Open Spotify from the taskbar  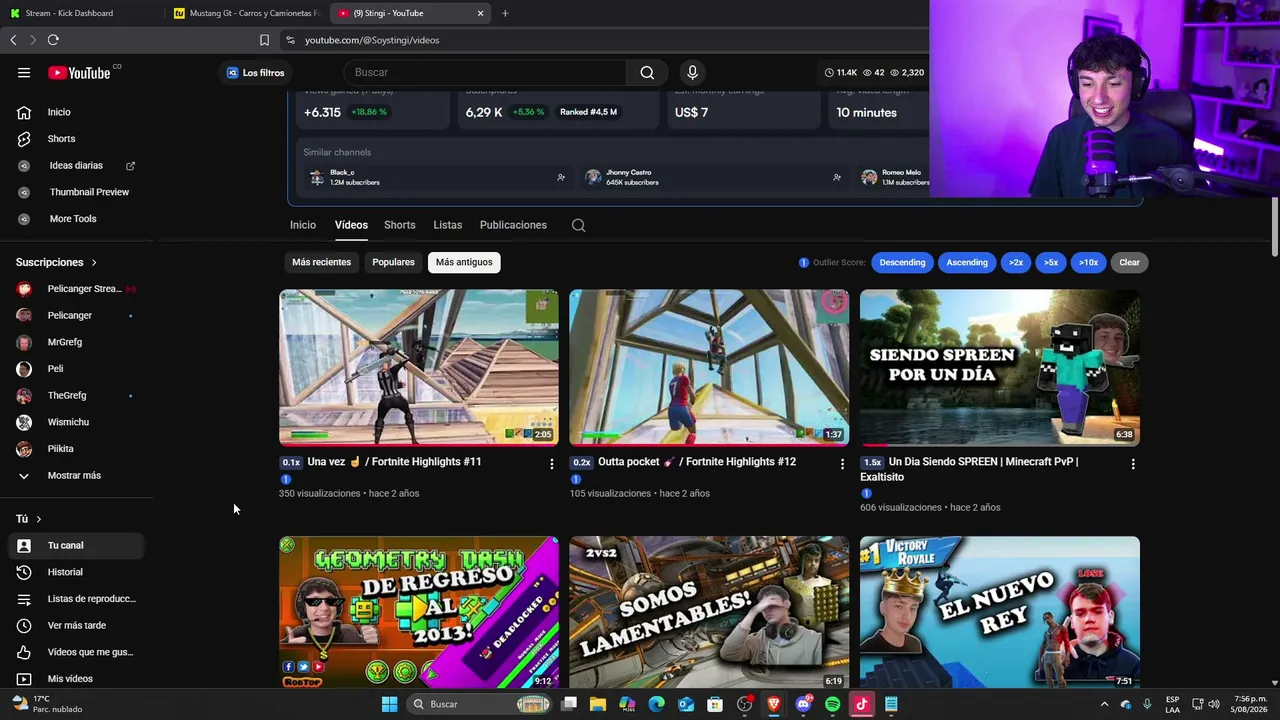(833, 704)
